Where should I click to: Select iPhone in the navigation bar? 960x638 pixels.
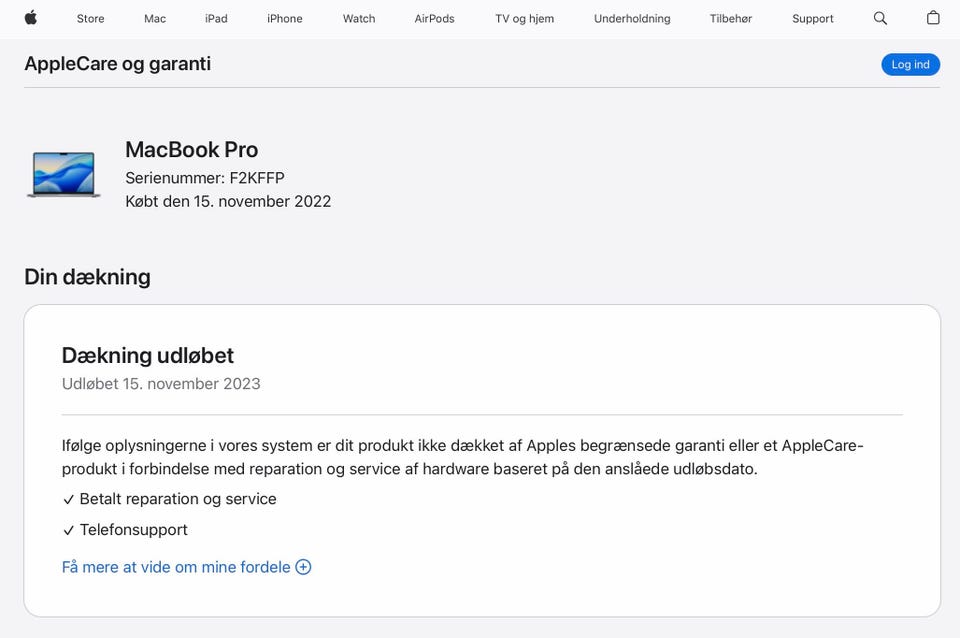tap(285, 18)
